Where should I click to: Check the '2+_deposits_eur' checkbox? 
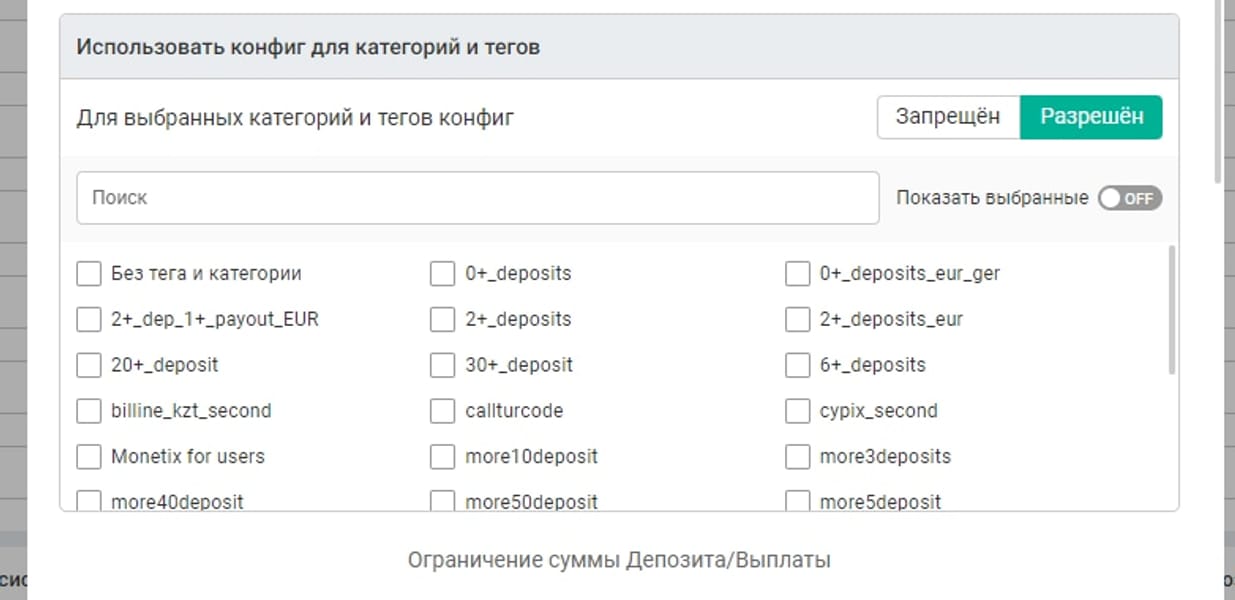click(x=797, y=318)
